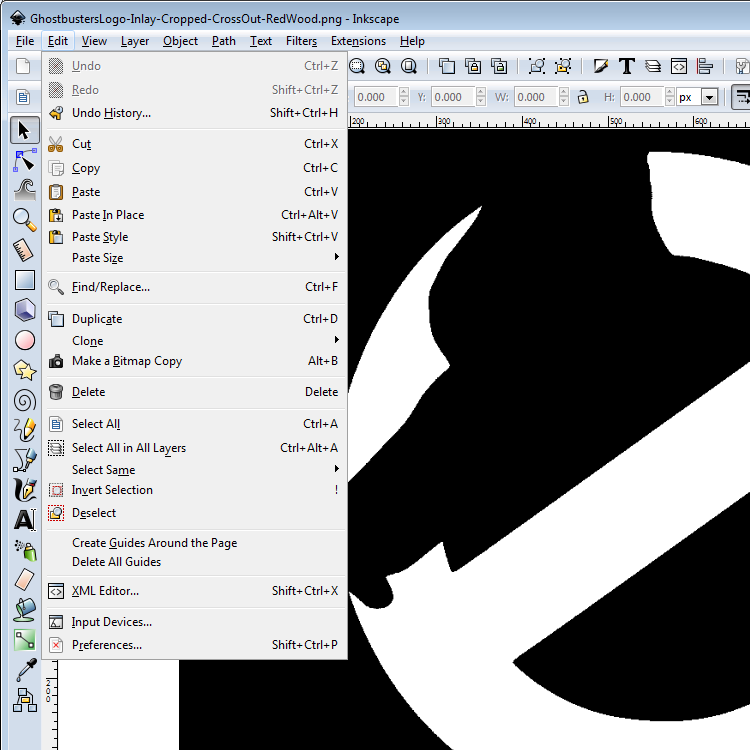Select the Rectangle tool
The height and width of the screenshot is (750, 750).
tap(24, 280)
